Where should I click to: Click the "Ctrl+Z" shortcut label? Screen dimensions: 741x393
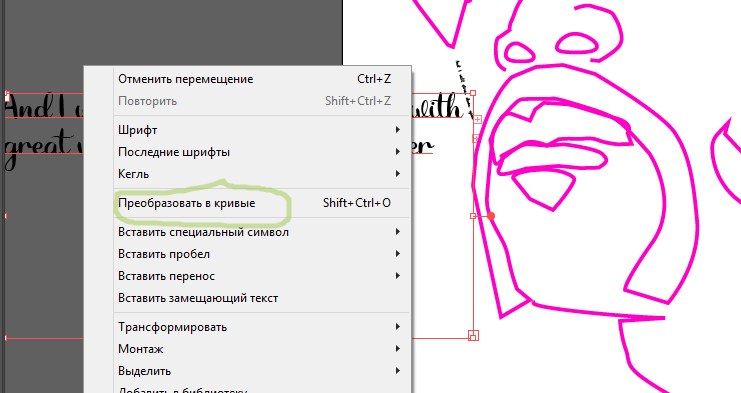point(374,79)
